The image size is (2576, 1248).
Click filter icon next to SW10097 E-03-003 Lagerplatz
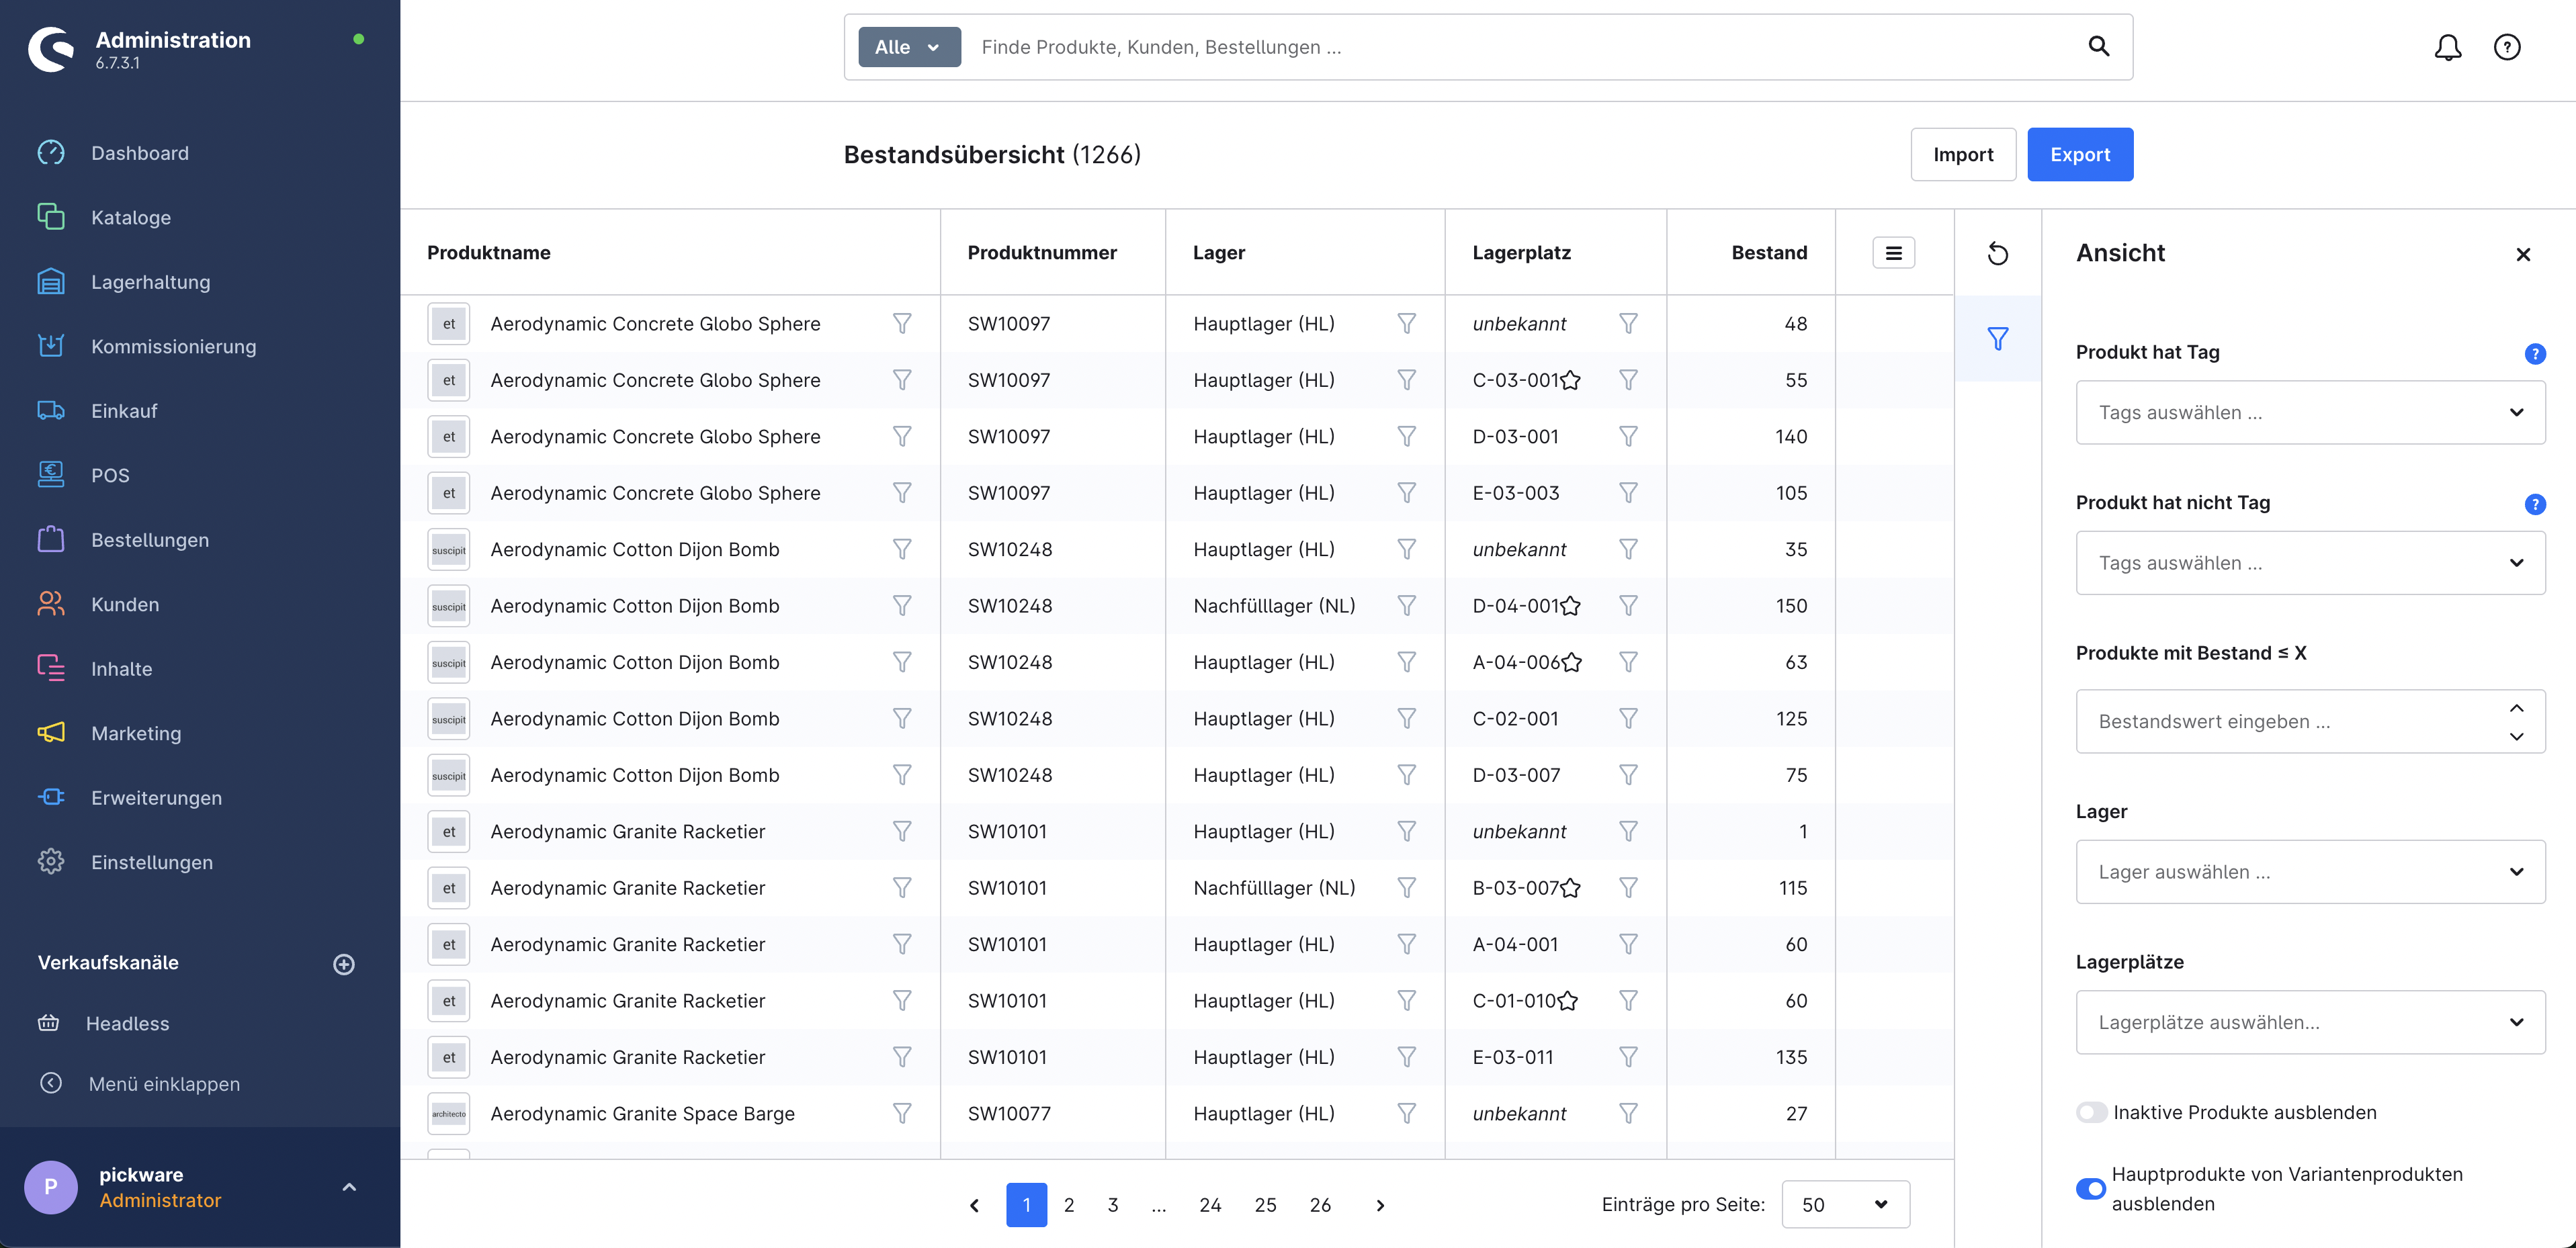click(1628, 493)
